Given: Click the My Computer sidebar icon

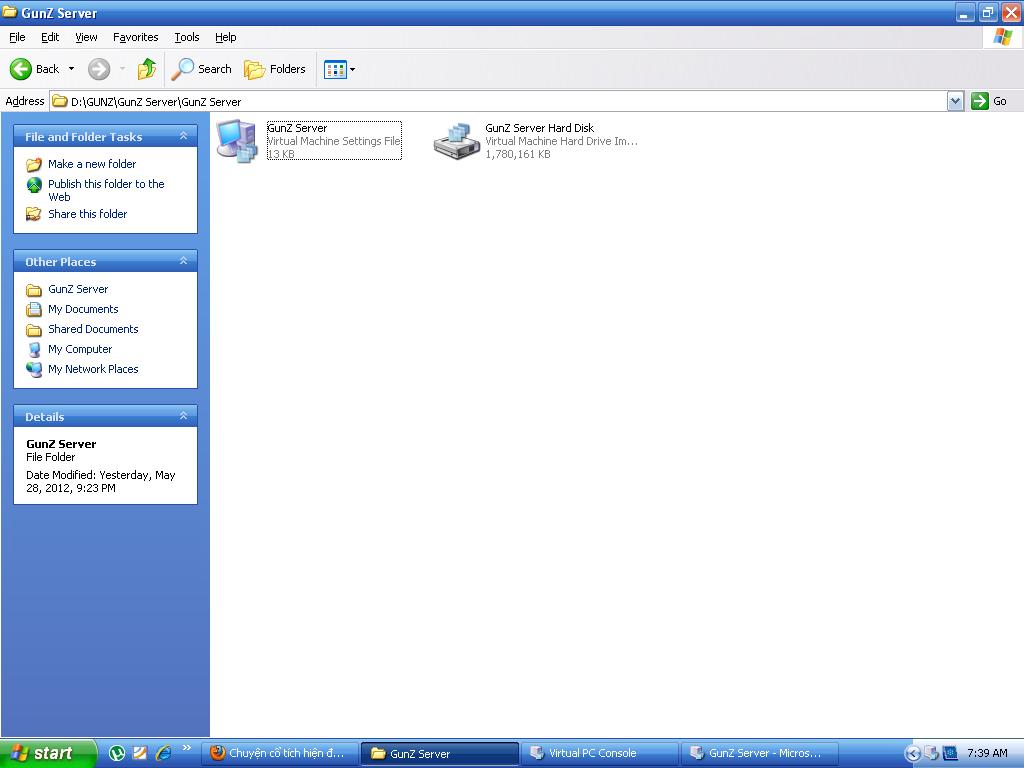Looking at the screenshot, I should [34, 349].
